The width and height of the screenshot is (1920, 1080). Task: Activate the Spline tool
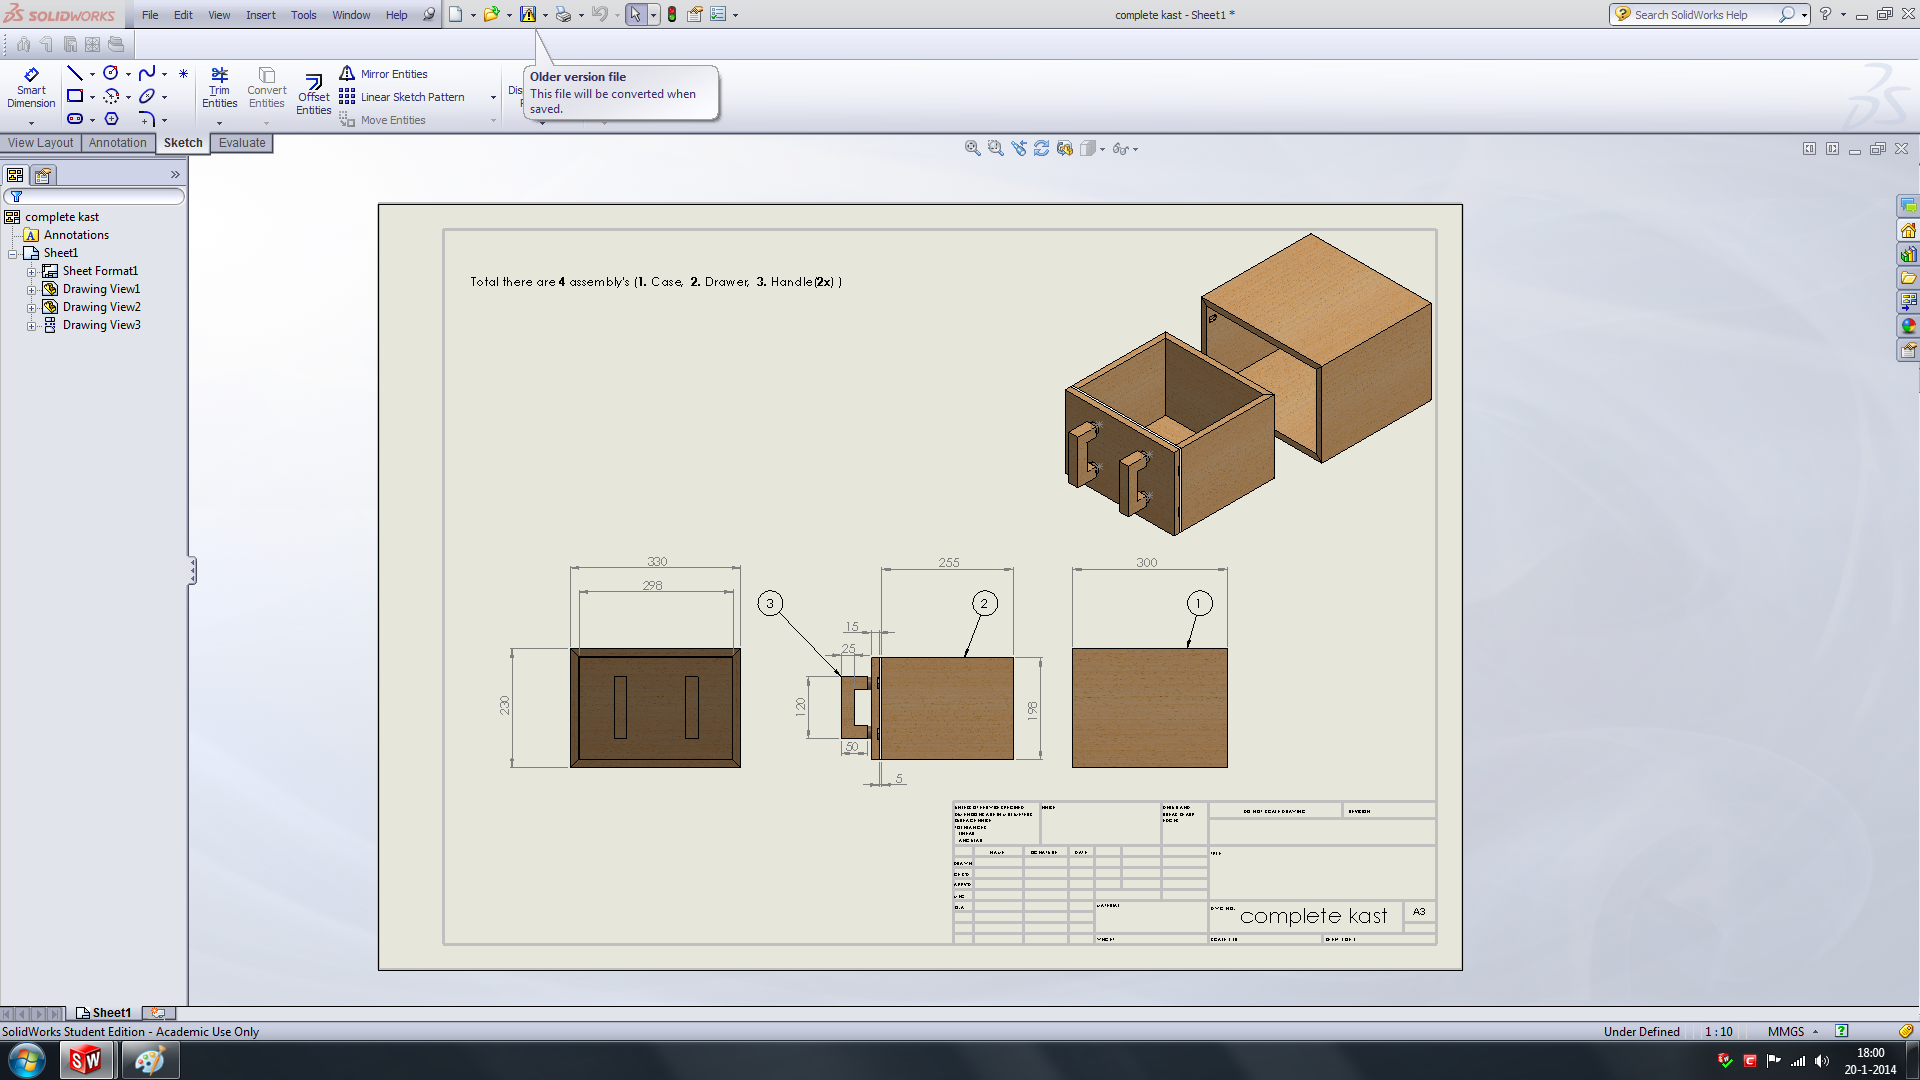pyautogui.click(x=147, y=73)
